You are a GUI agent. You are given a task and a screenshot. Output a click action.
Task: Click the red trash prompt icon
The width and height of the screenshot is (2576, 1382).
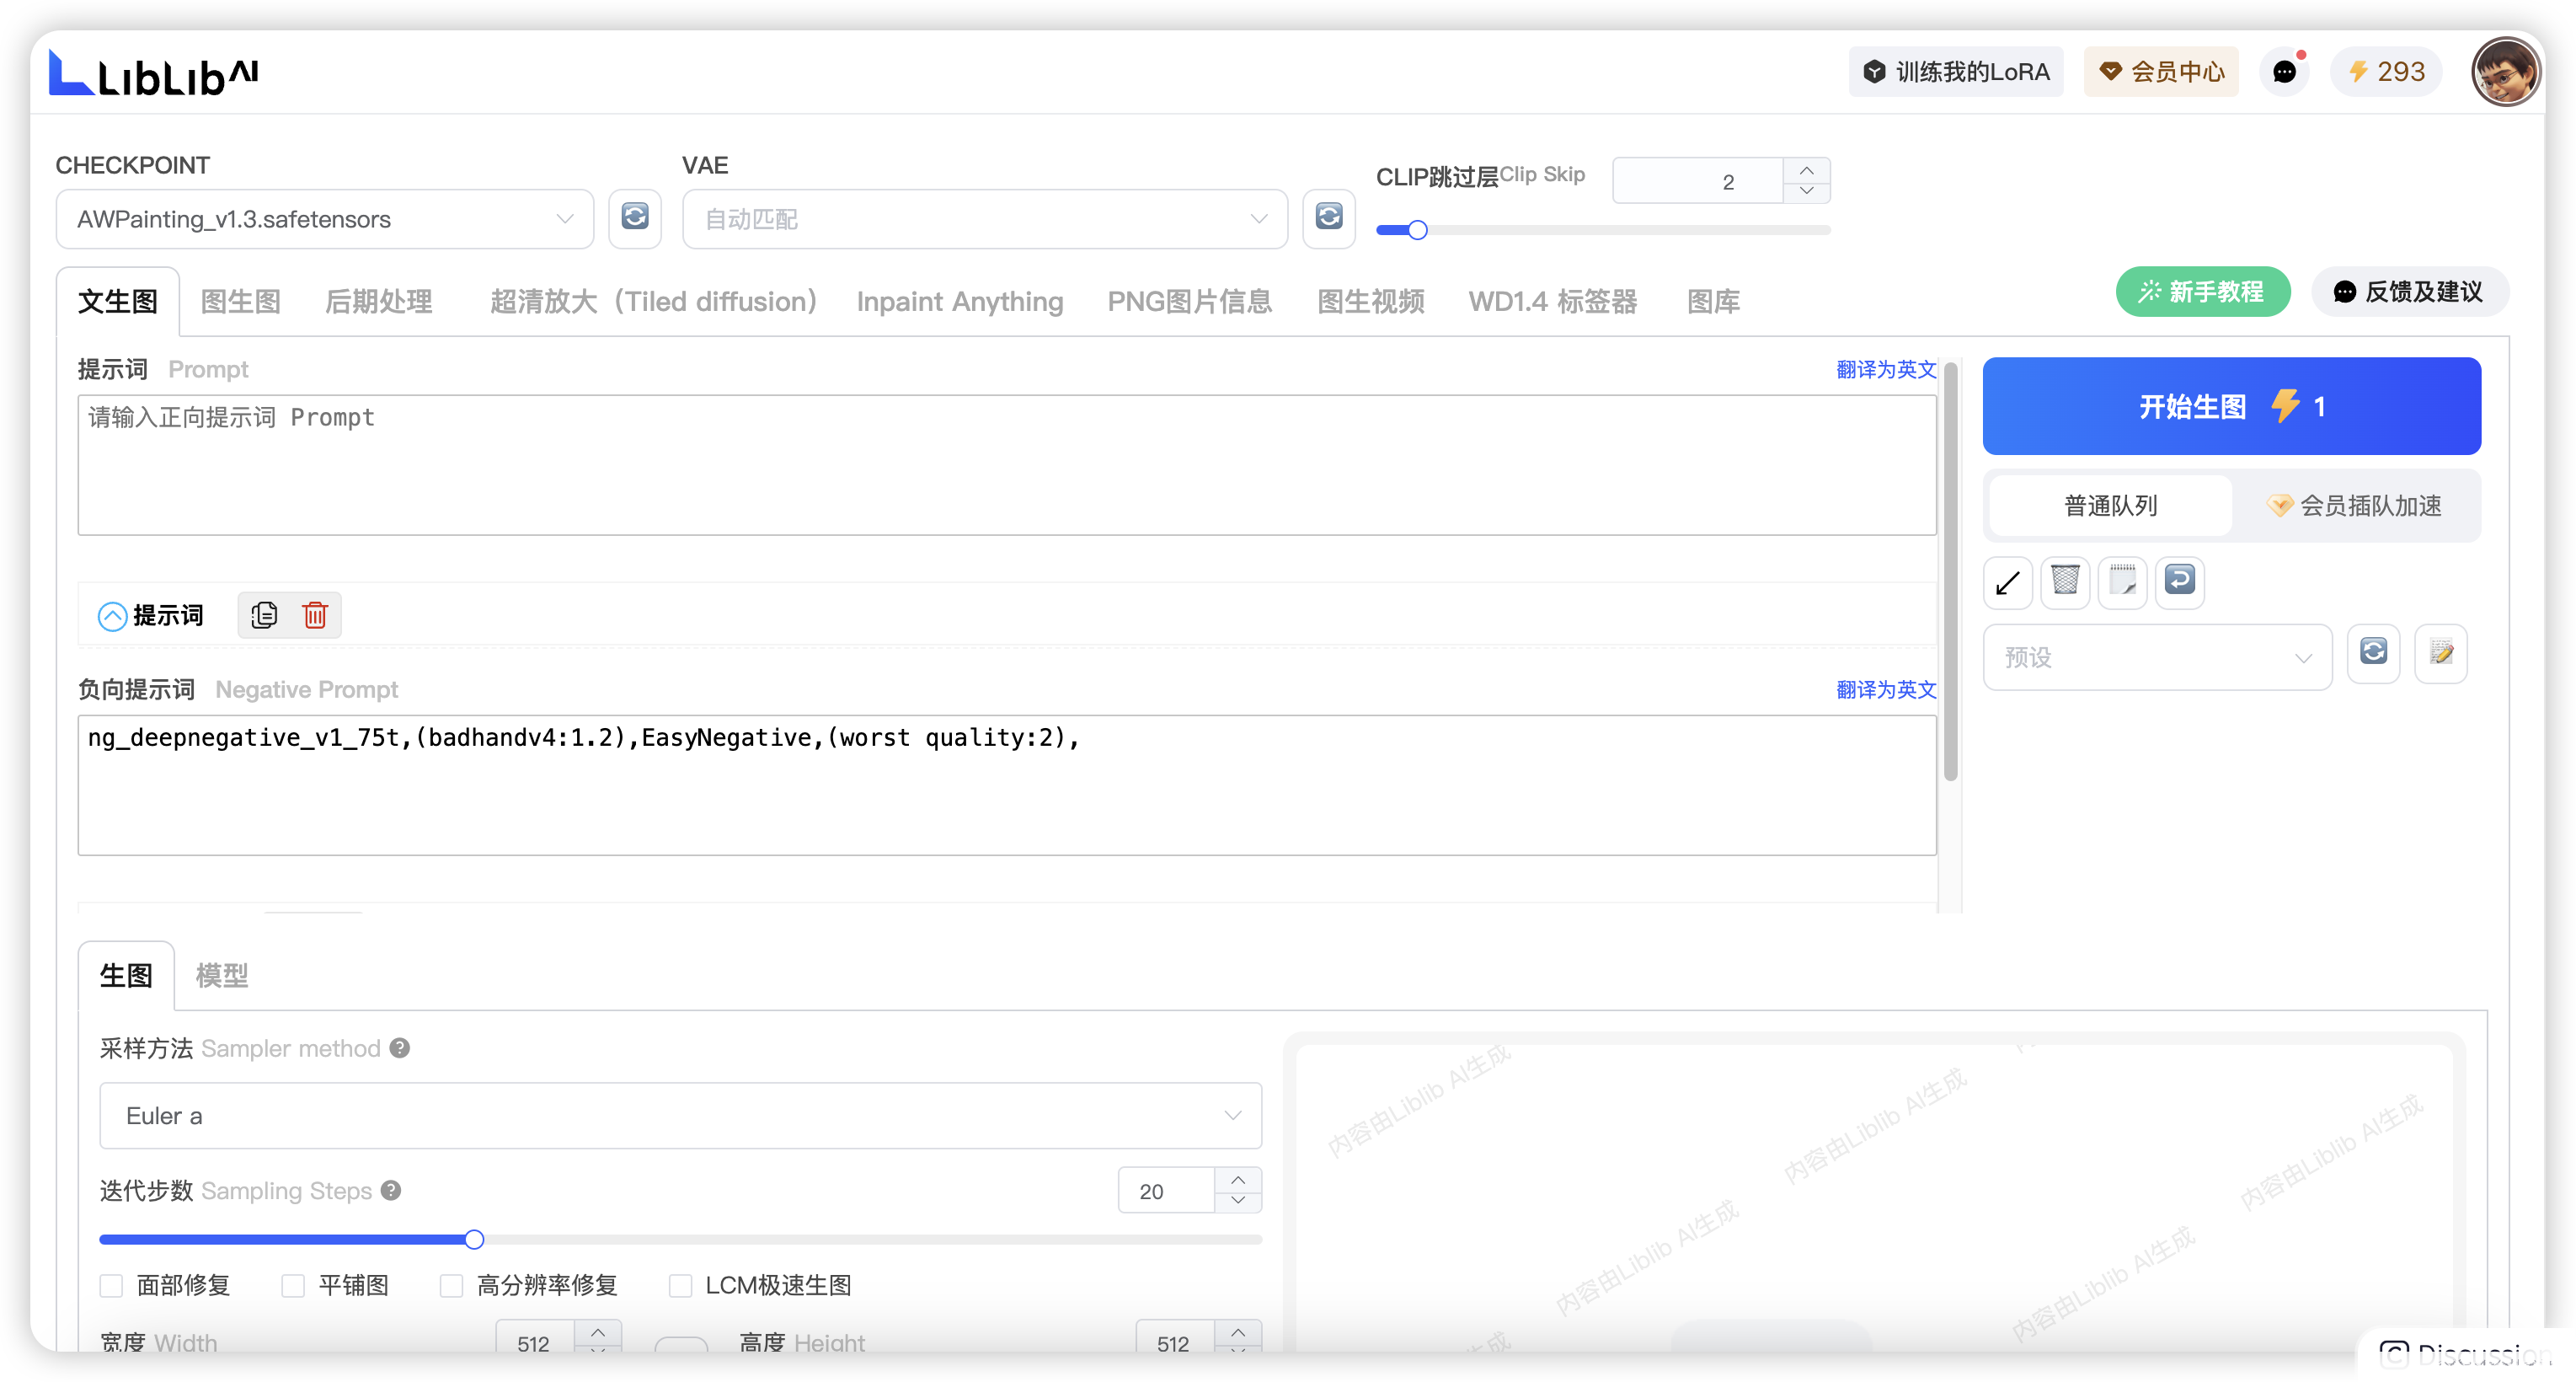click(x=315, y=615)
